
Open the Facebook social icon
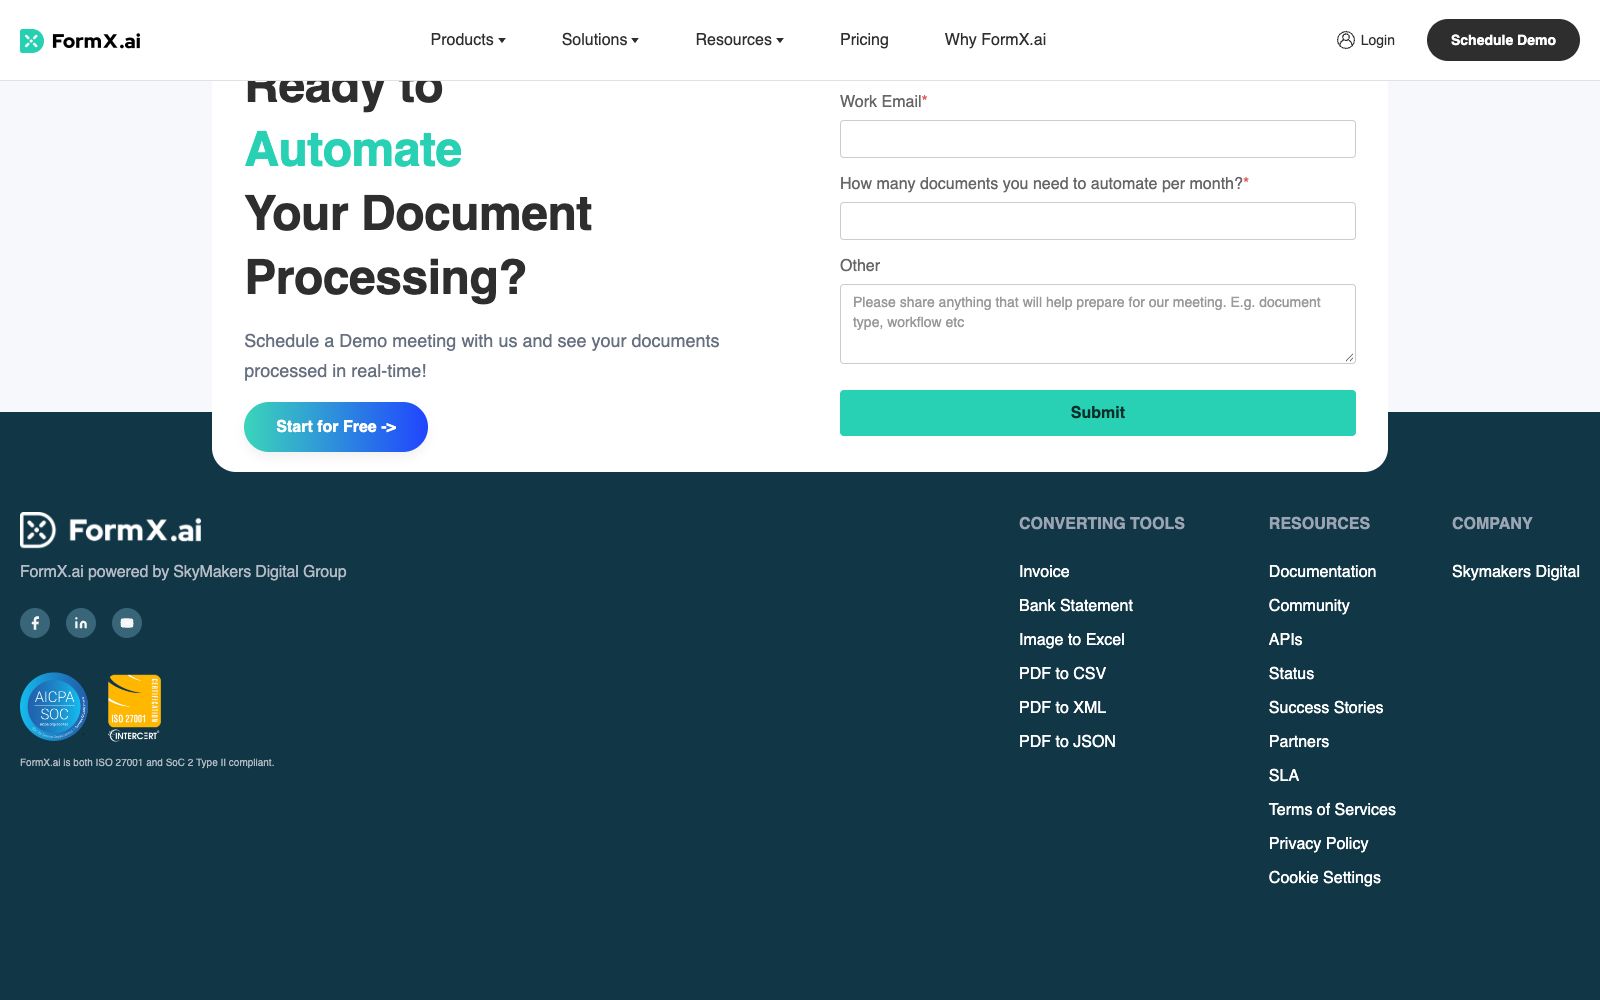35,623
